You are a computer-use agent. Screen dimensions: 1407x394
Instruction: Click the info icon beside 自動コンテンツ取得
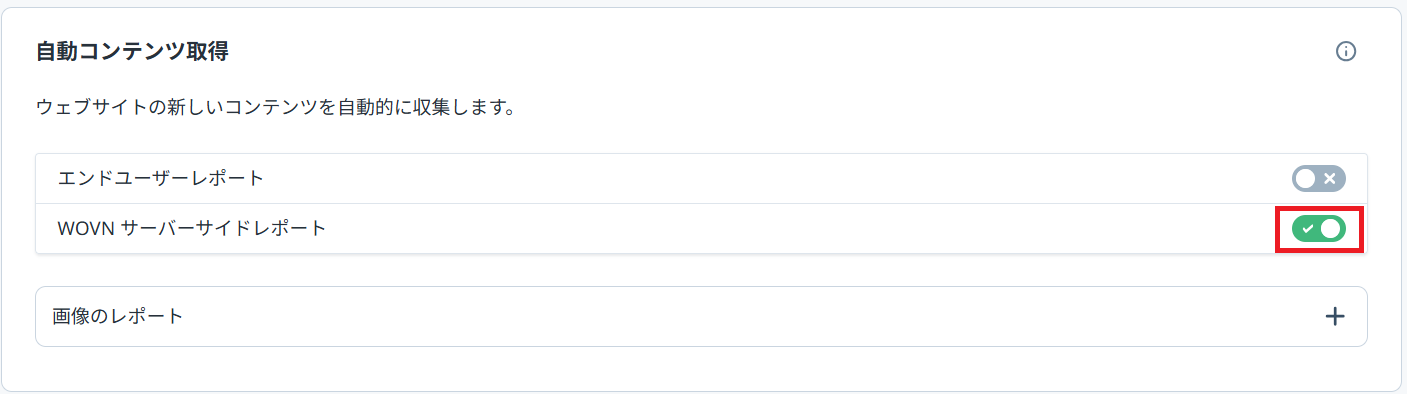(x=1346, y=51)
